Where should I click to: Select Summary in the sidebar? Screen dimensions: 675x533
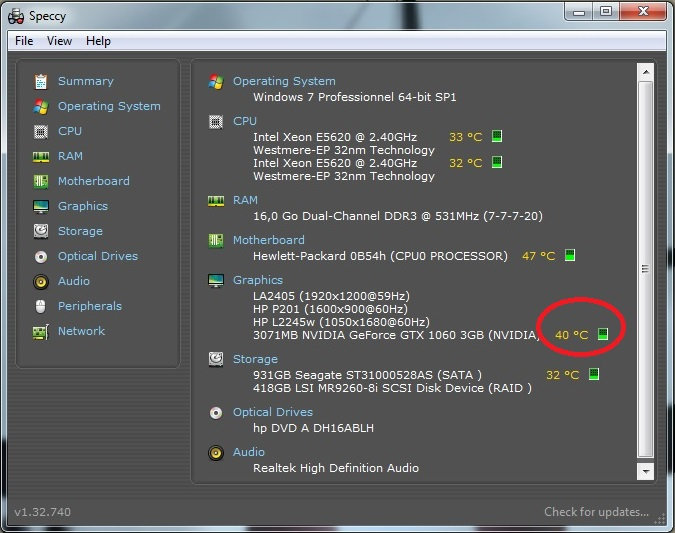coord(86,81)
